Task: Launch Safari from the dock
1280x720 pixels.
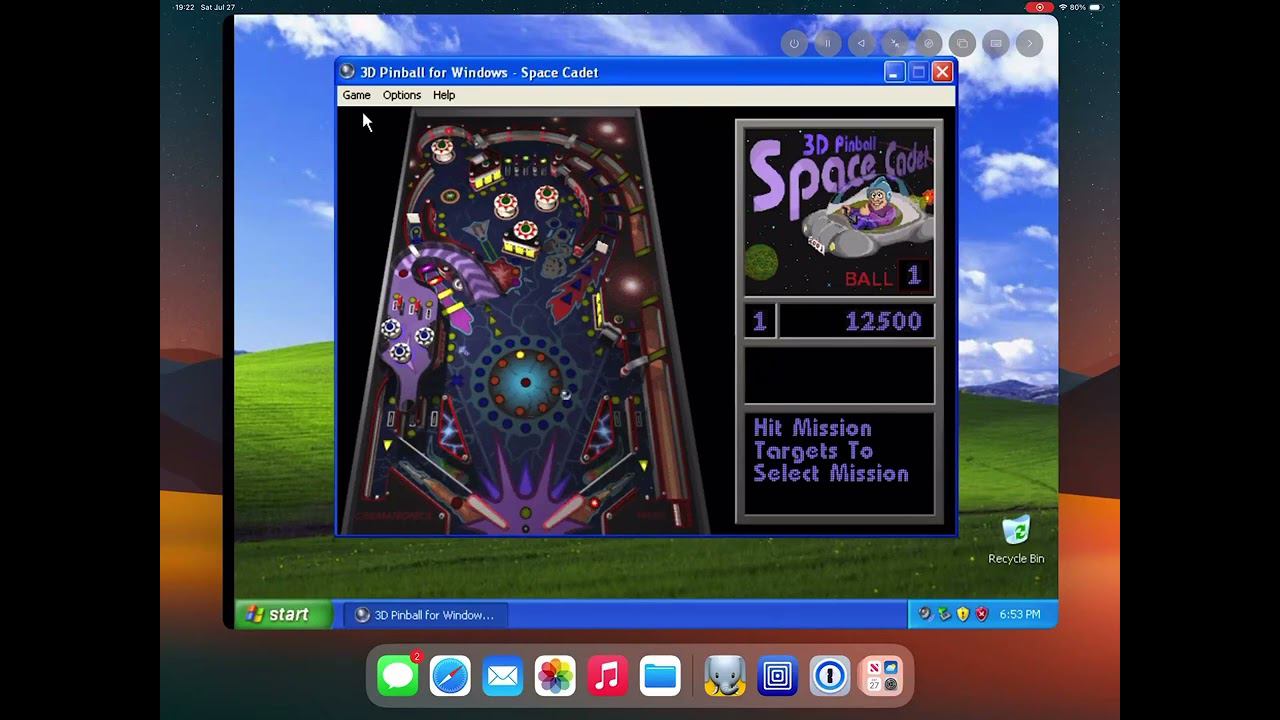Action: click(x=450, y=676)
